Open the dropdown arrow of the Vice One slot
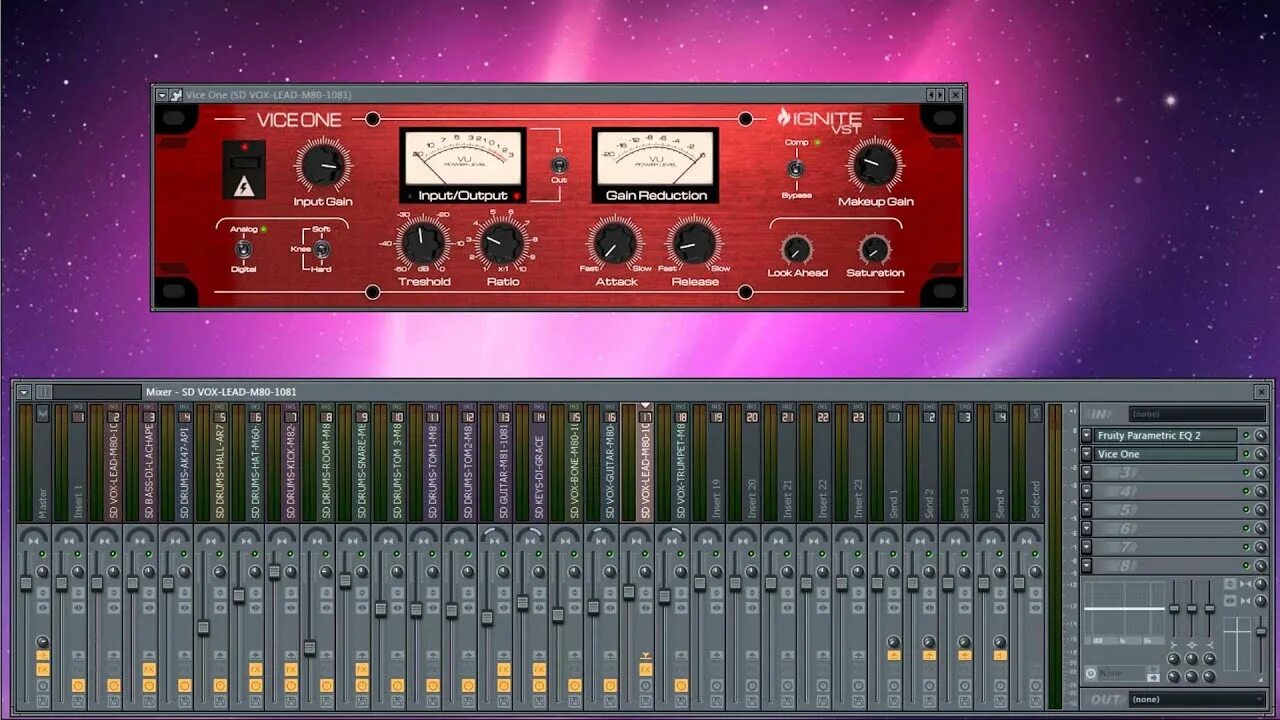 click(1086, 454)
